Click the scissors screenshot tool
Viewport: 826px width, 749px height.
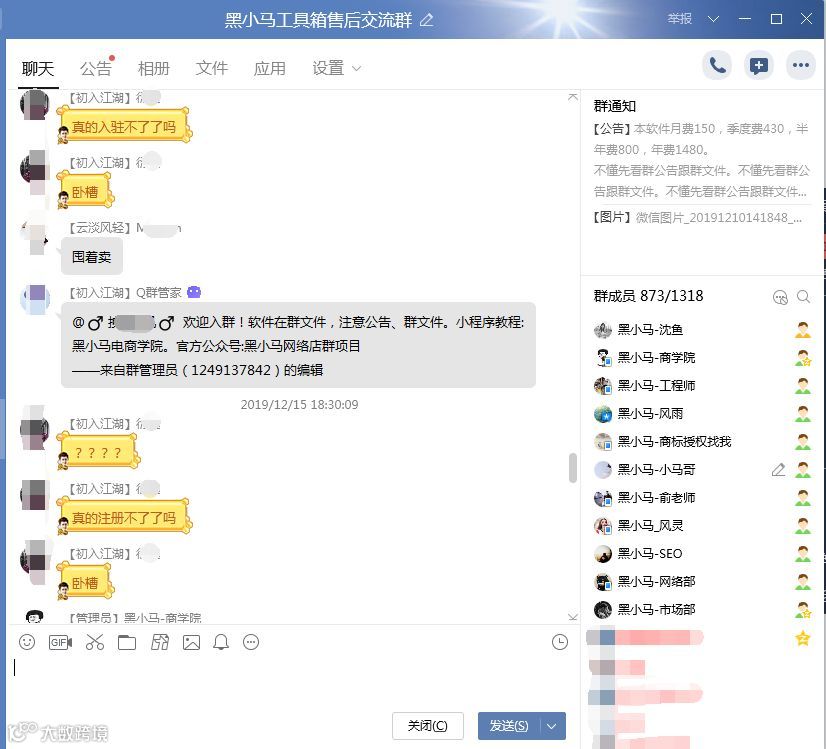pos(95,642)
